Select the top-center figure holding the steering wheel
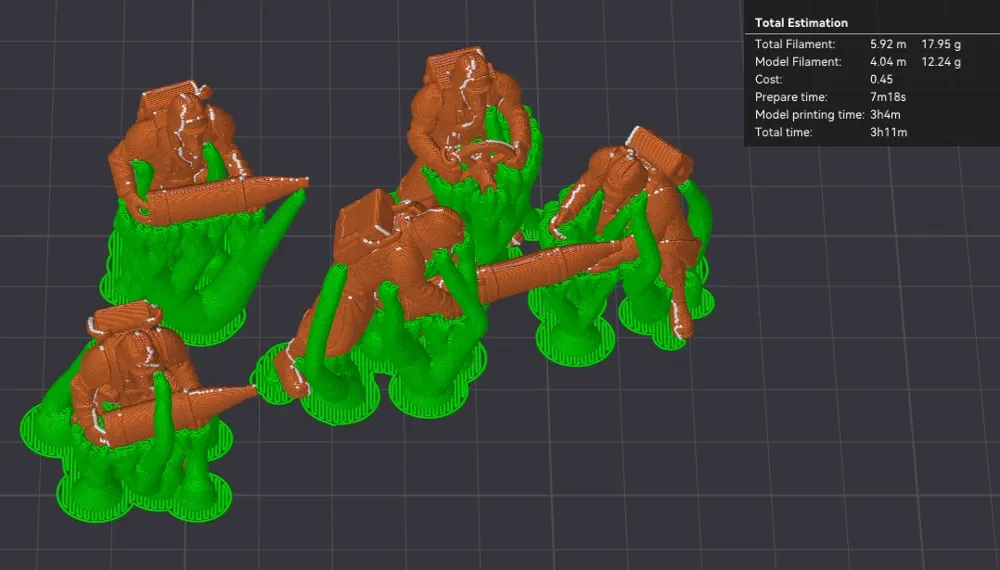This screenshot has height=570, width=1000. [x=469, y=121]
